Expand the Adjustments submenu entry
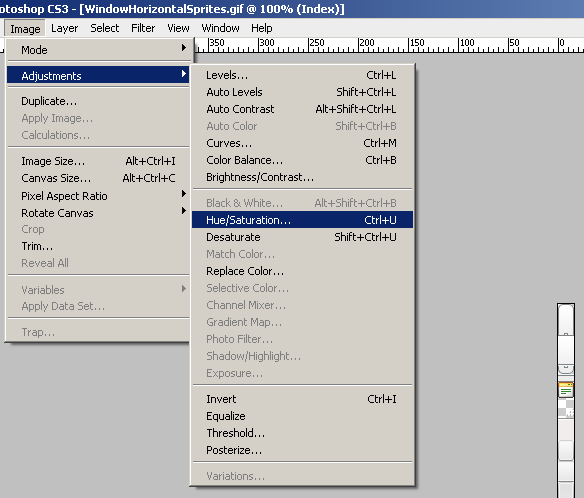Screen dimensions: 584x498 point(98,76)
